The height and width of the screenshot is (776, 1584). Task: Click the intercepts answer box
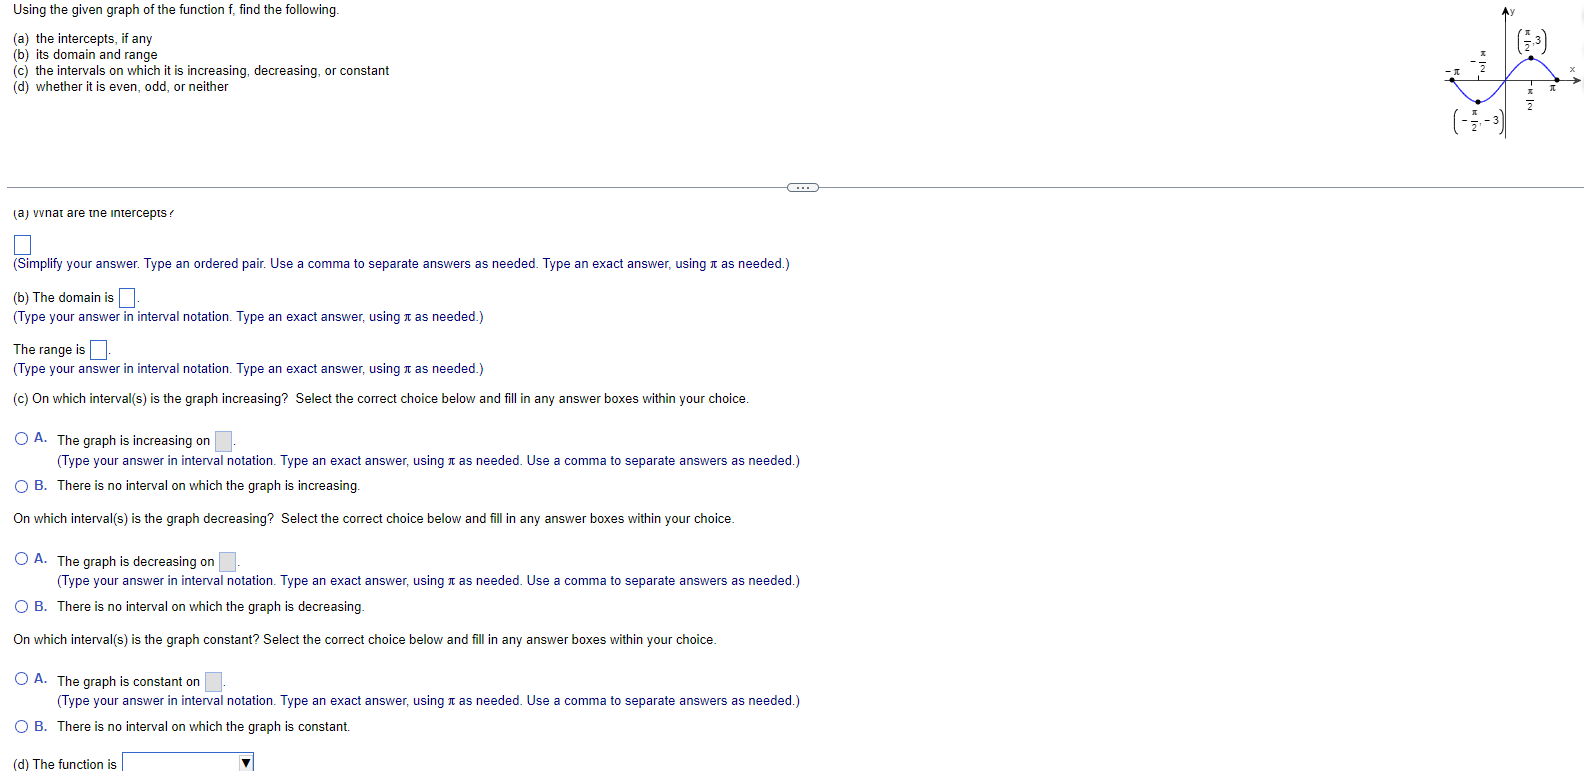pos(22,245)
